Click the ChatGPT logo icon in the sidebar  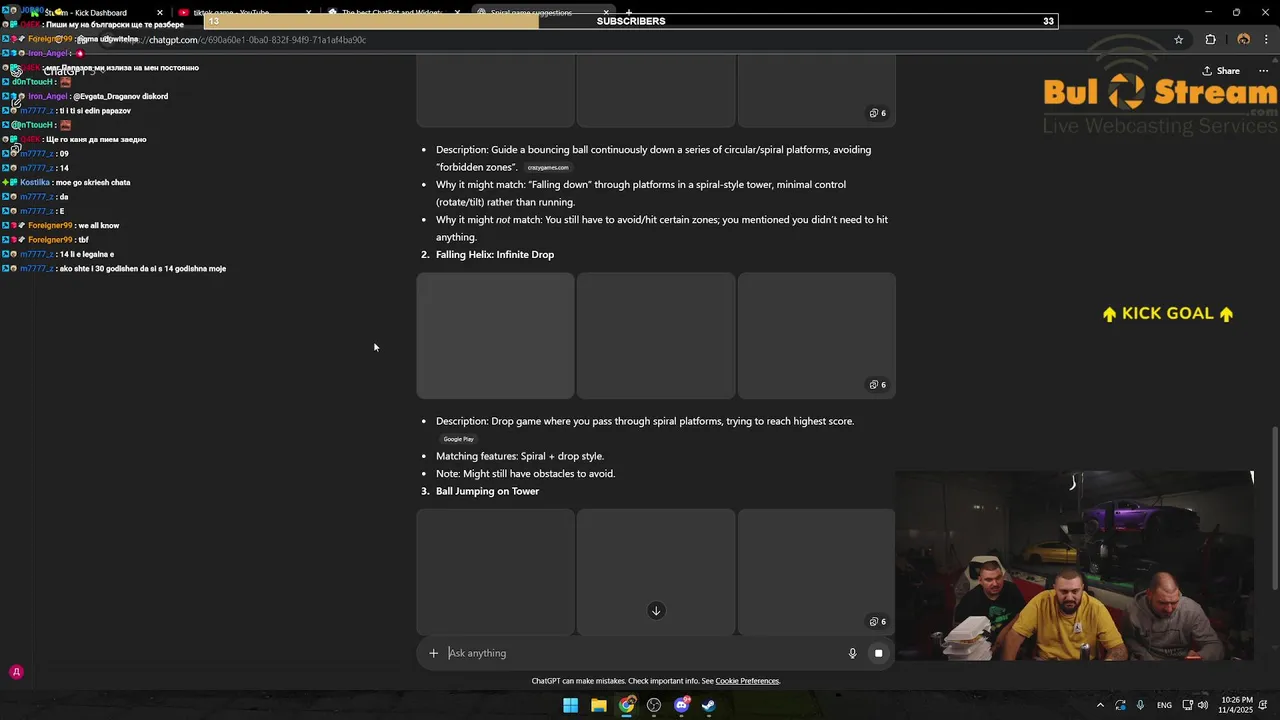click(16, 71)
